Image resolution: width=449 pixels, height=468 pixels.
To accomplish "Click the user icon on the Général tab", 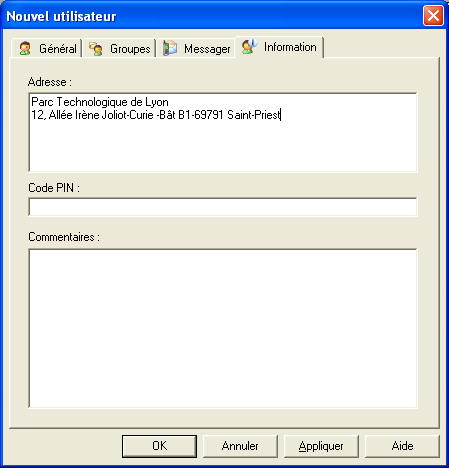I will coord(25,49).
